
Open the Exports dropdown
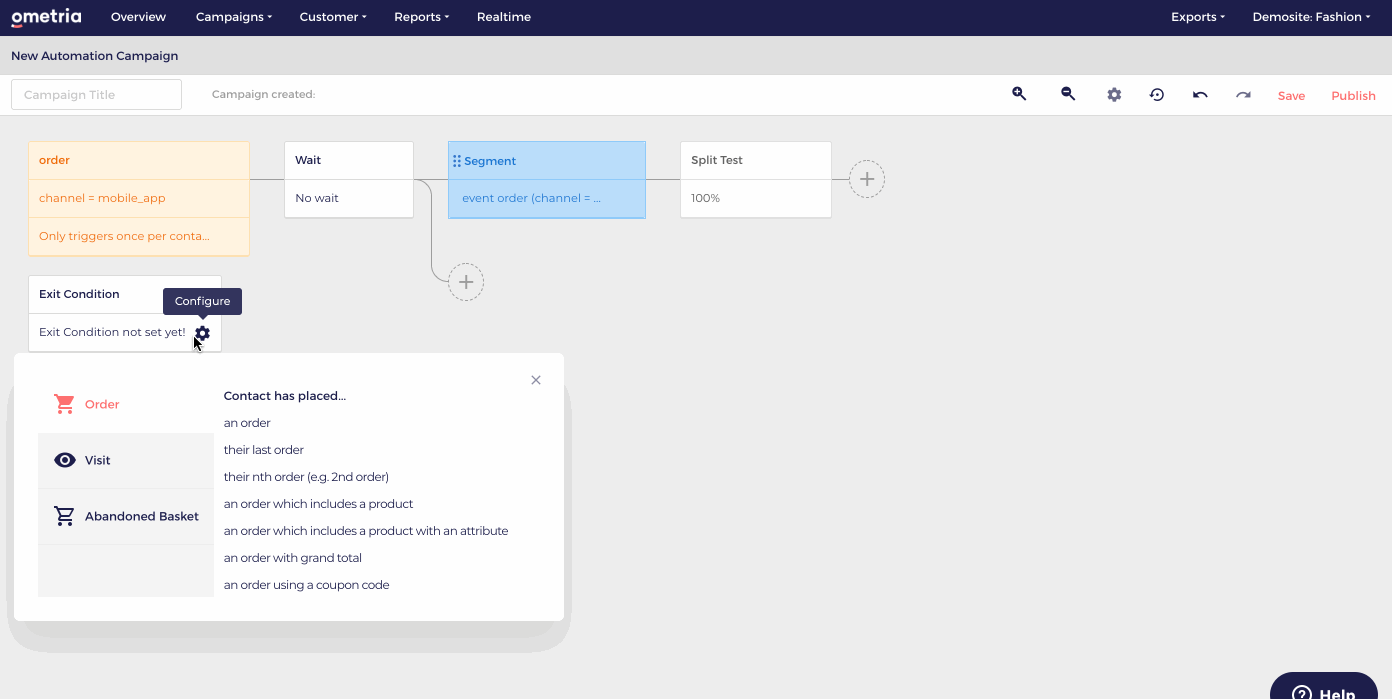(x=1198, y=17)
